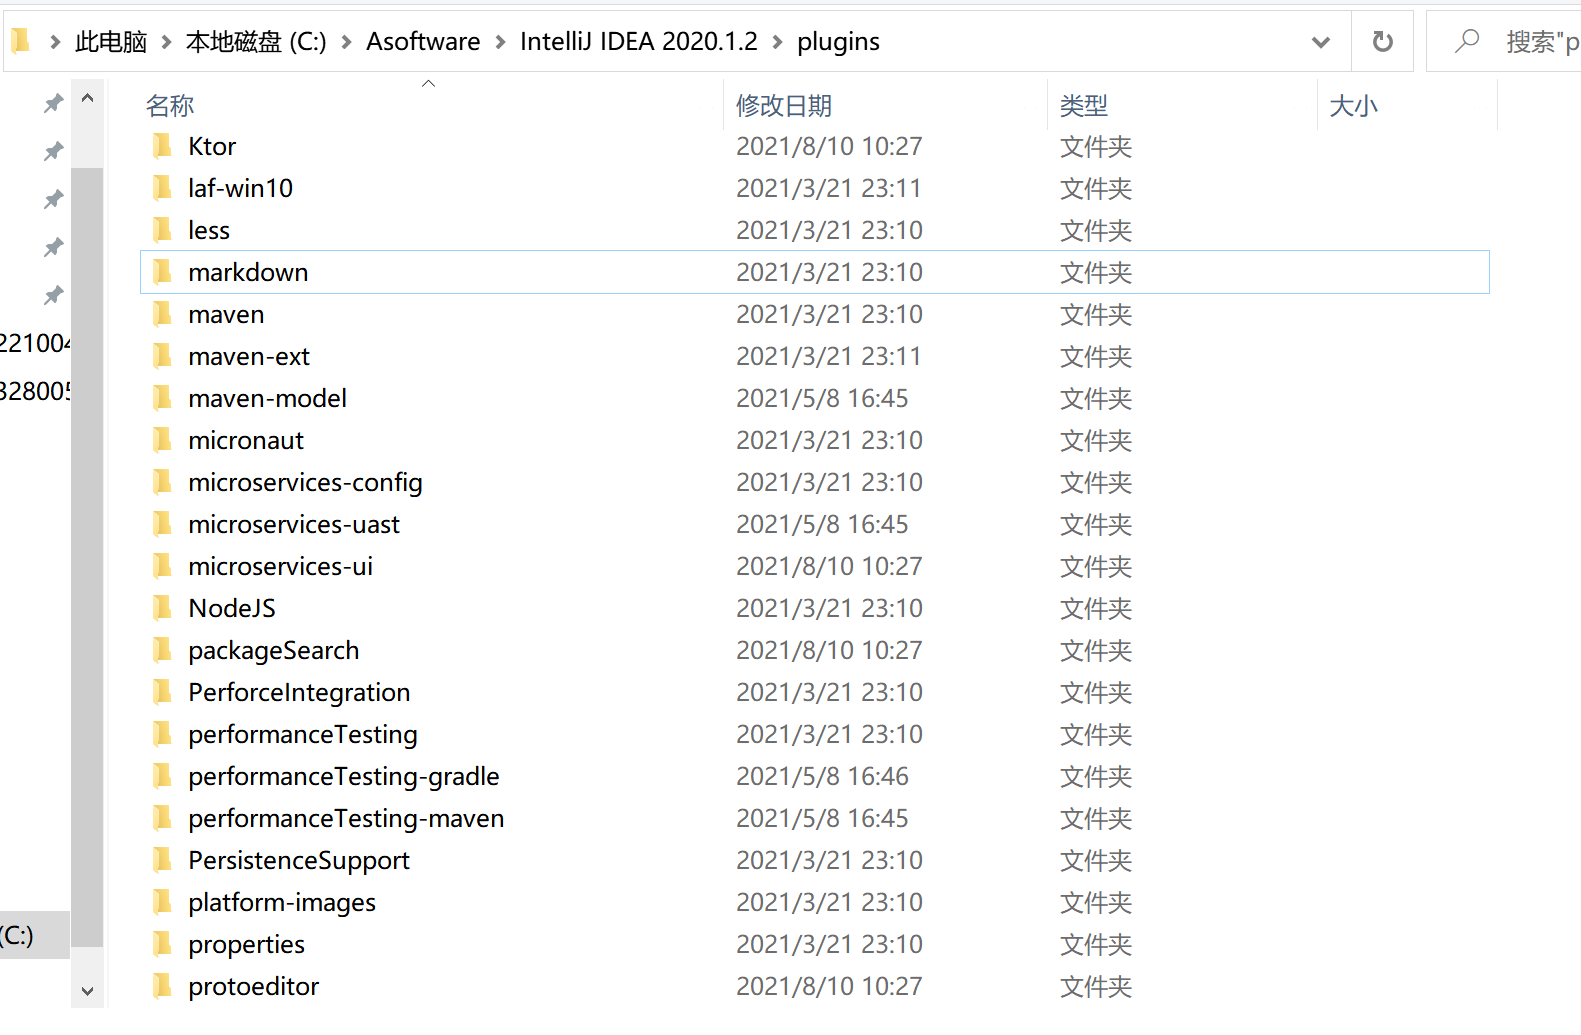Navigate to IntelliJ IDEA 2020.1.2 breadcrumb

(639, 42)
